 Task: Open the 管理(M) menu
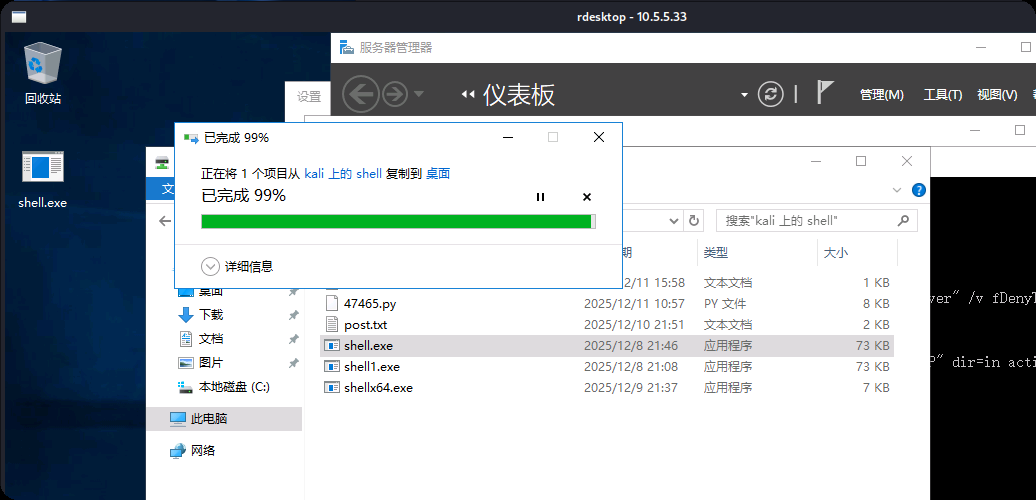(x=881, y=94)
